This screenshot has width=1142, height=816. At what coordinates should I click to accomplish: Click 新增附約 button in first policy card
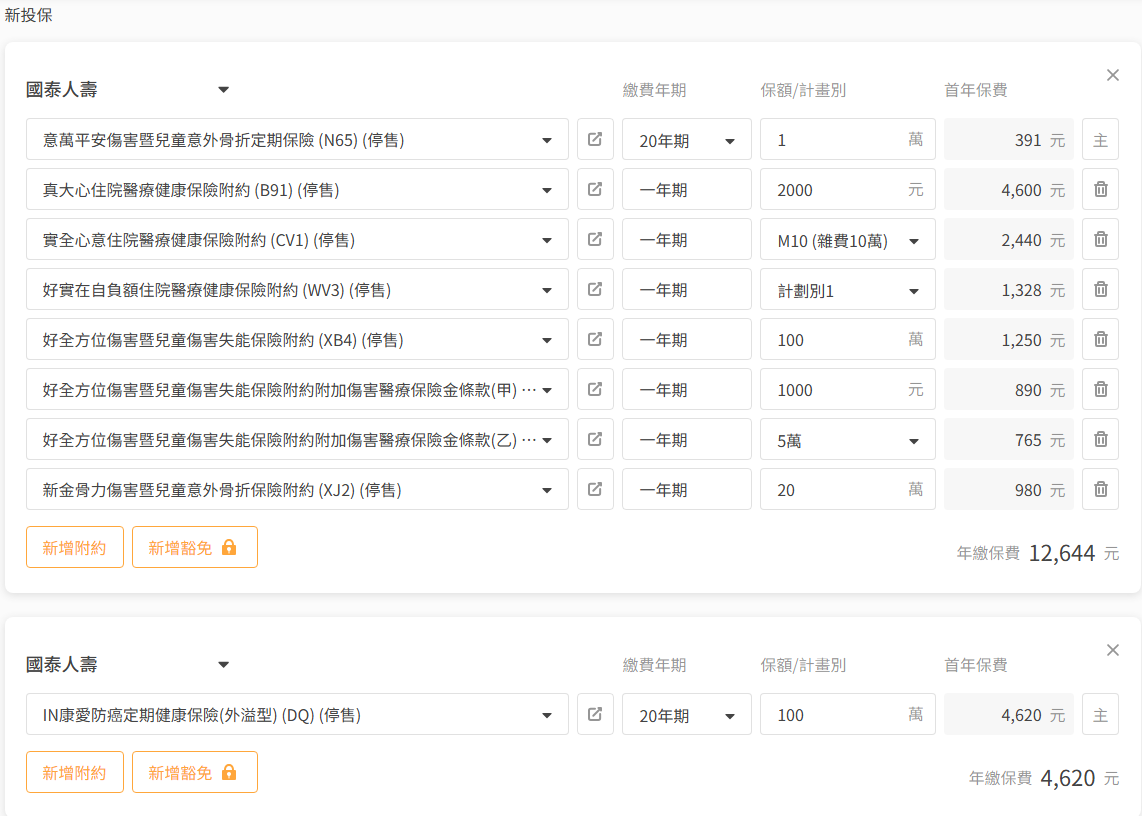point(74,547)
